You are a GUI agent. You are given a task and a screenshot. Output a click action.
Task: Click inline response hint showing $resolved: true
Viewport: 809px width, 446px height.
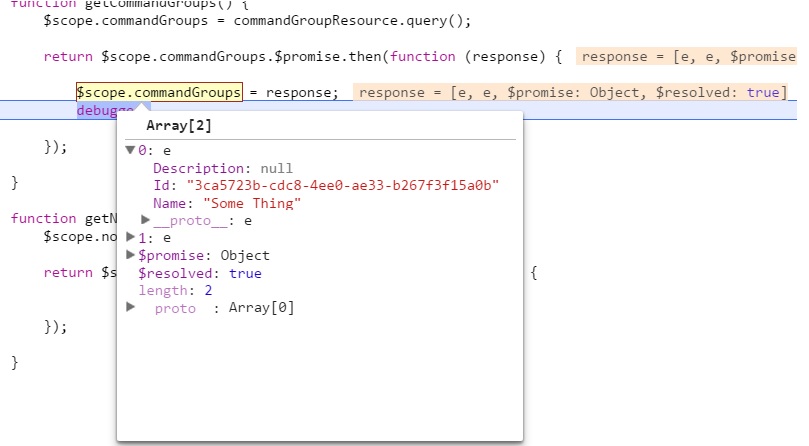pos(571,92)
